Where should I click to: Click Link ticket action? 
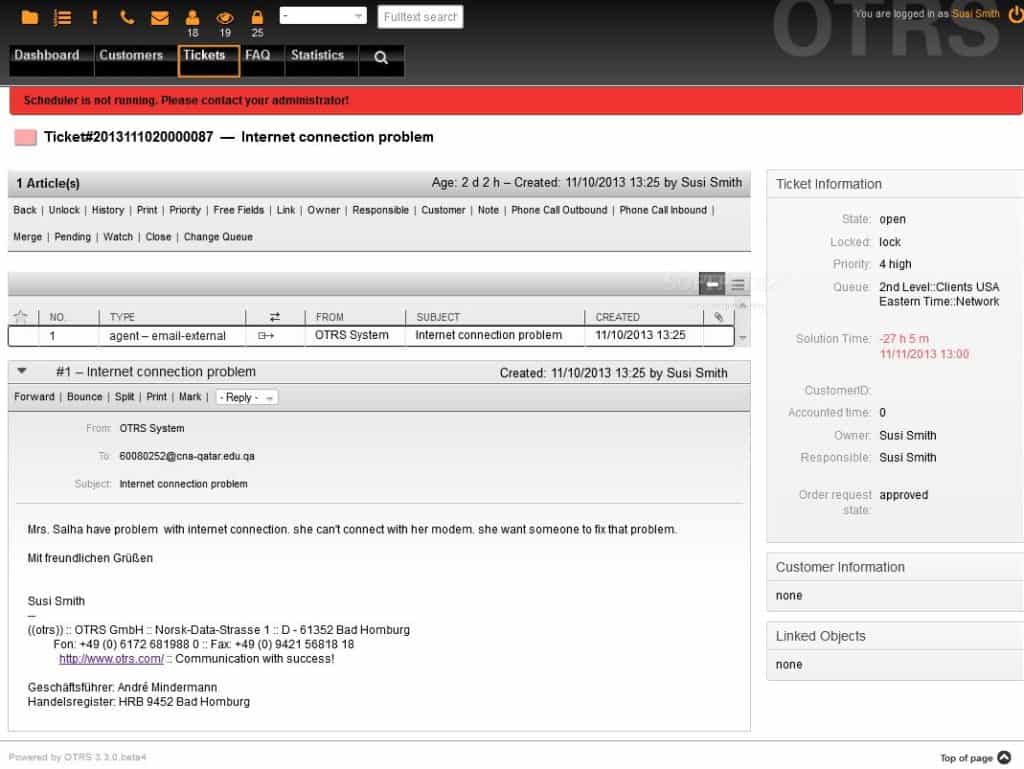(285, 210)
